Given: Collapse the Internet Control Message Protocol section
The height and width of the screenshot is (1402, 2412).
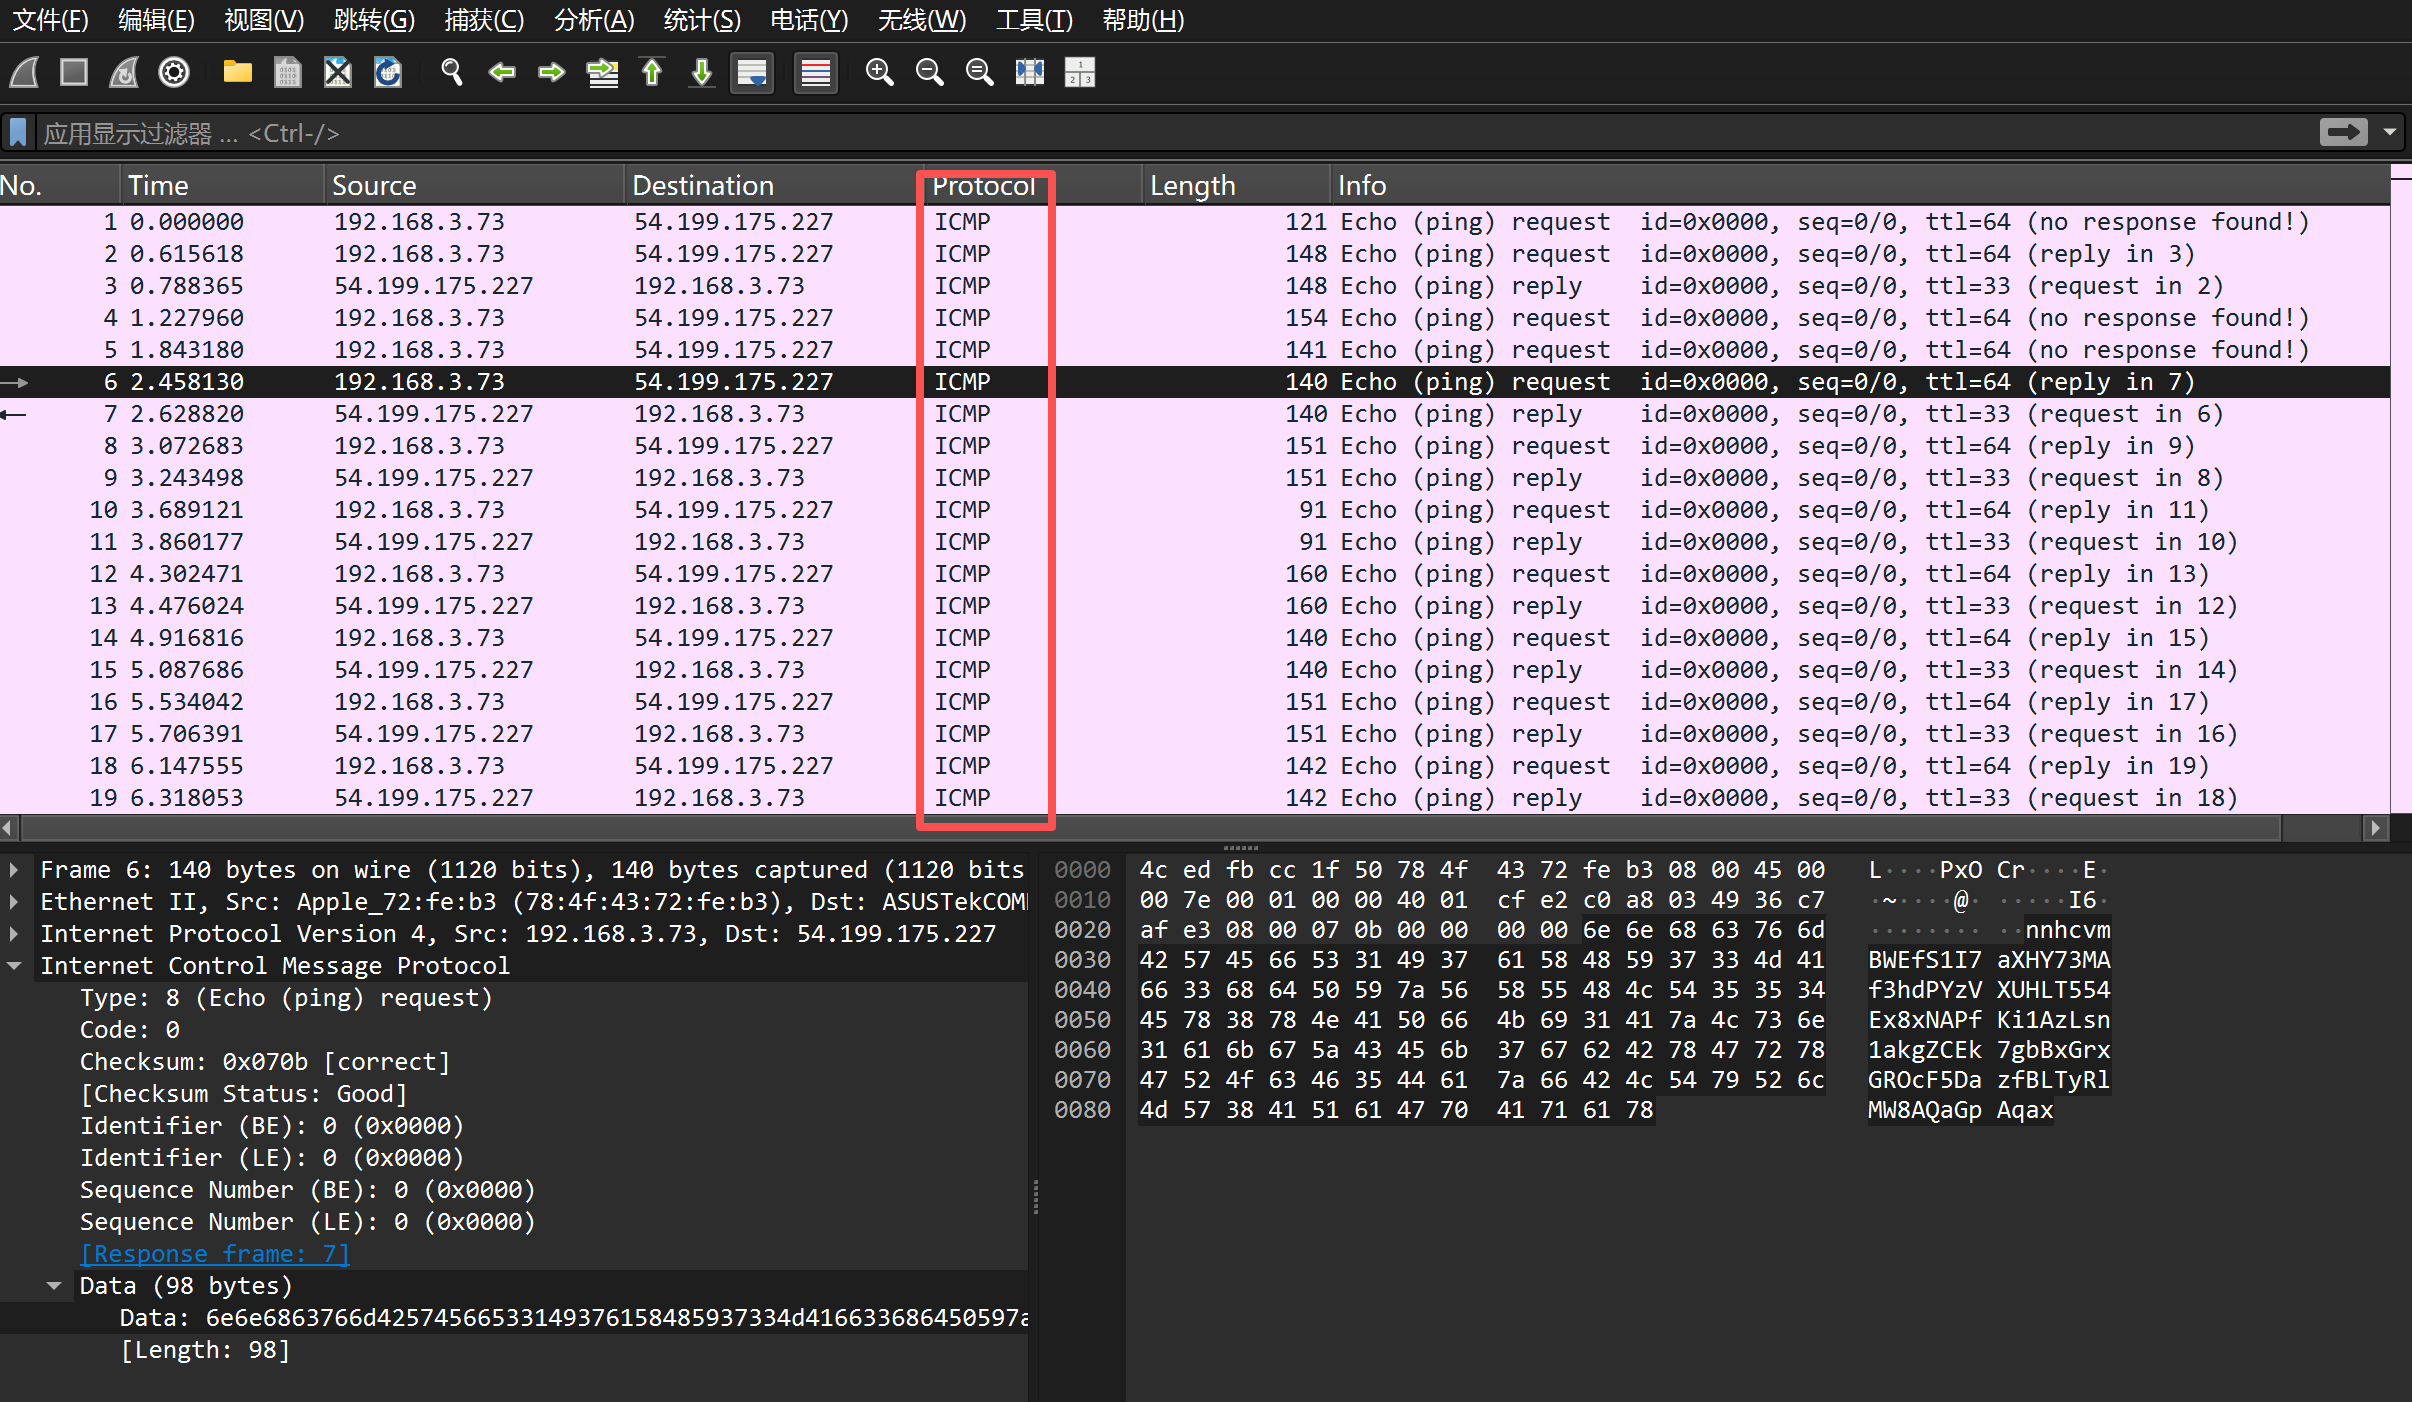Looking at the screenshot, I should tap(14, 965).
